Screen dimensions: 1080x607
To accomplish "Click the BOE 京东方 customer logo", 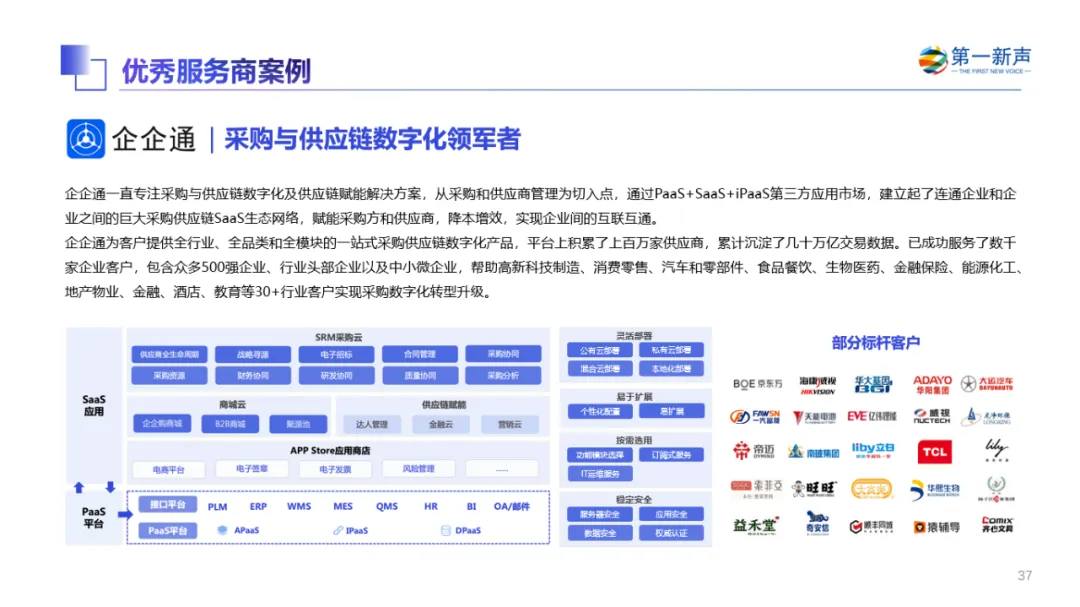I will [x=757, y=384].
